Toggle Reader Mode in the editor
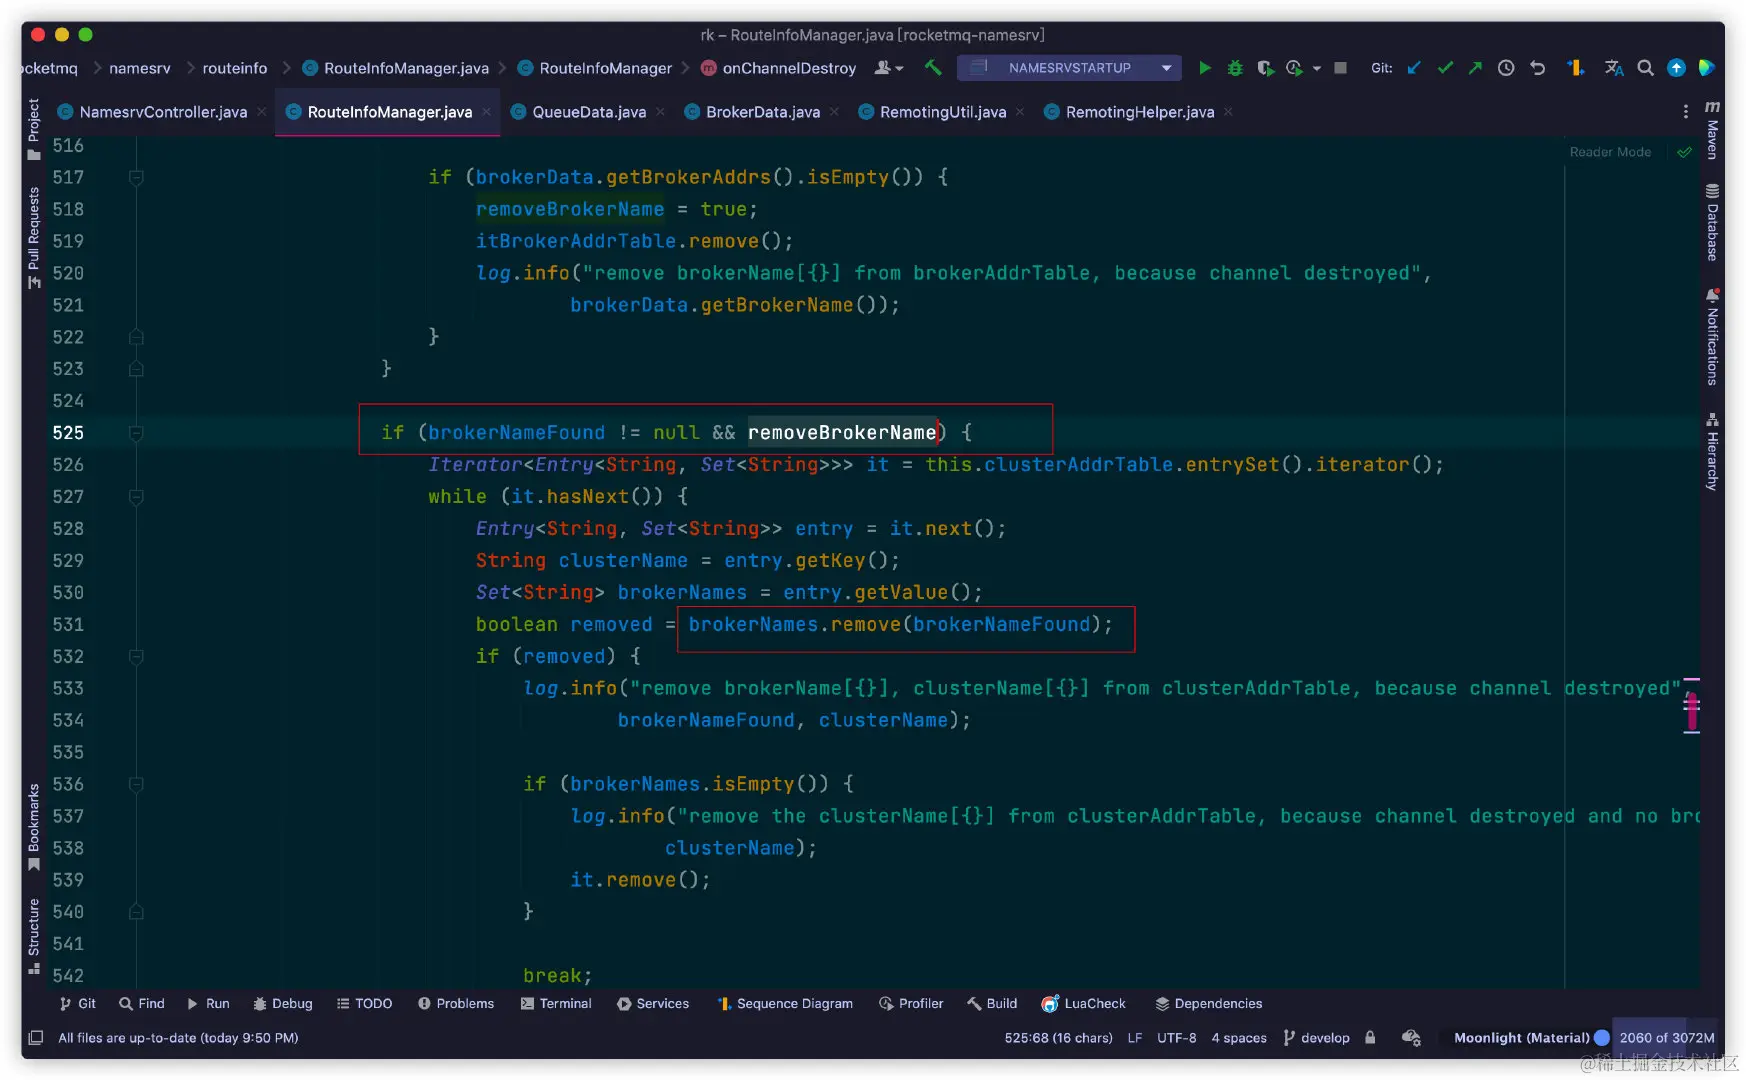The height and width of the screenshot is (1080, 1746). coord(1610,152)
